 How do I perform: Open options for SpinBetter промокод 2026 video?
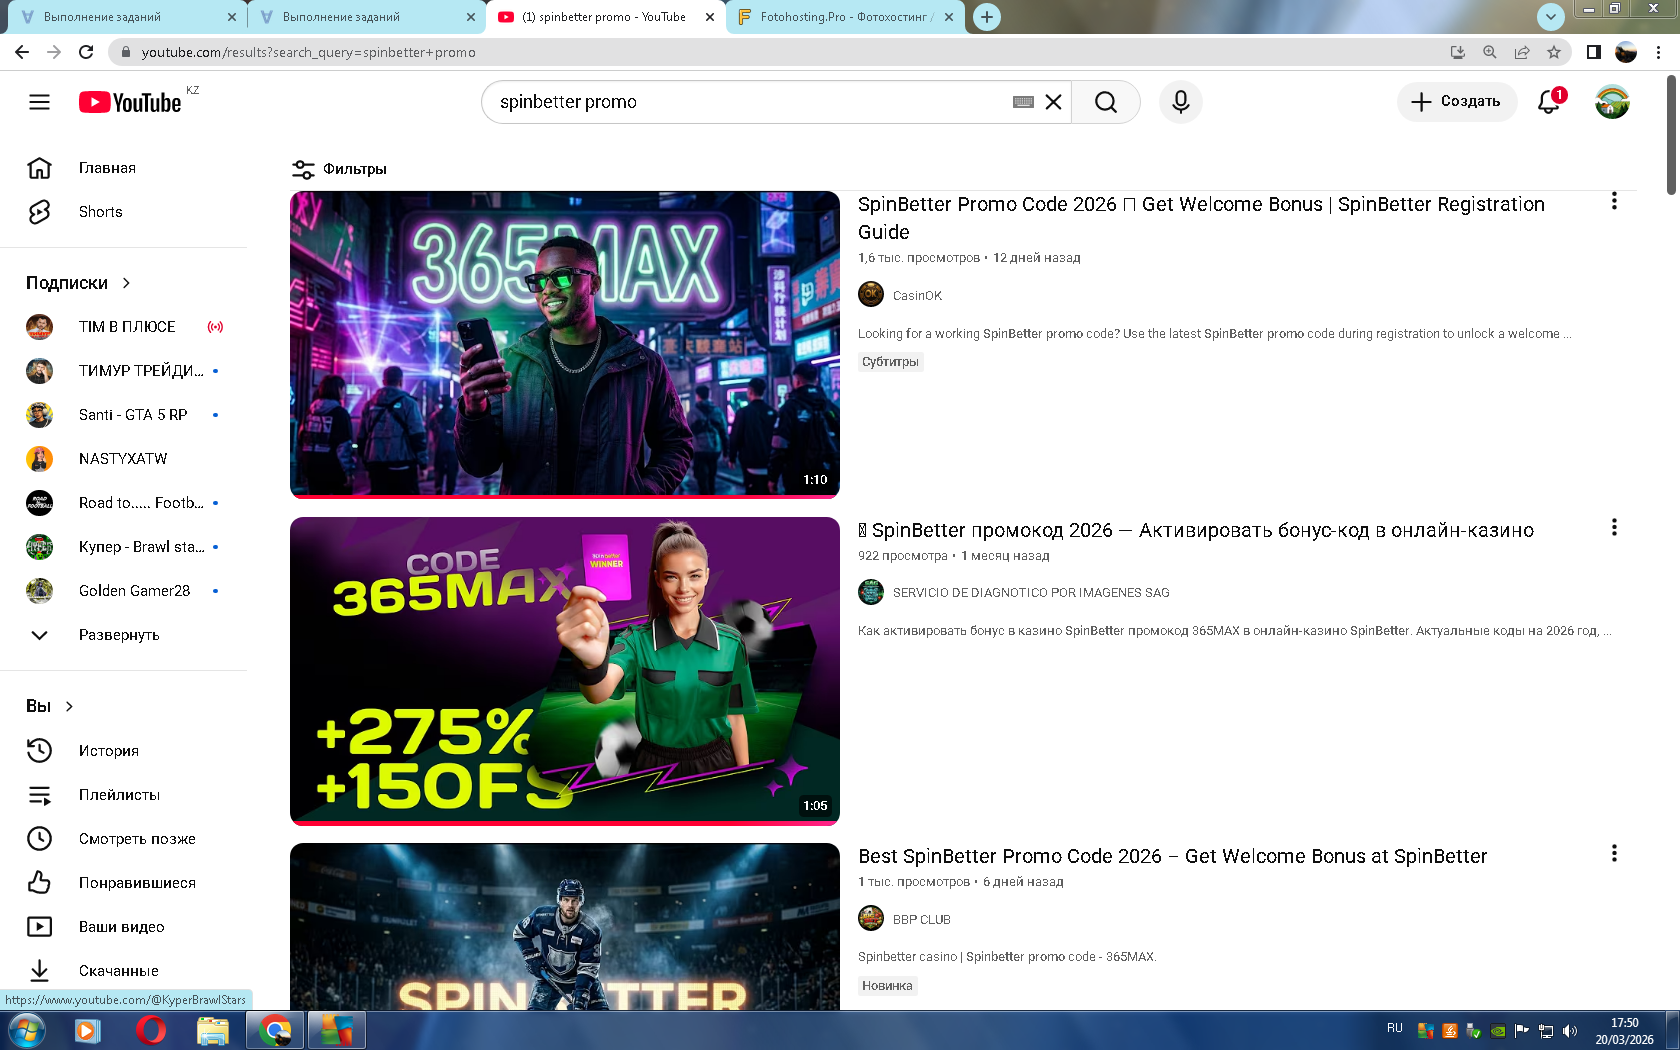[1614, 527]
